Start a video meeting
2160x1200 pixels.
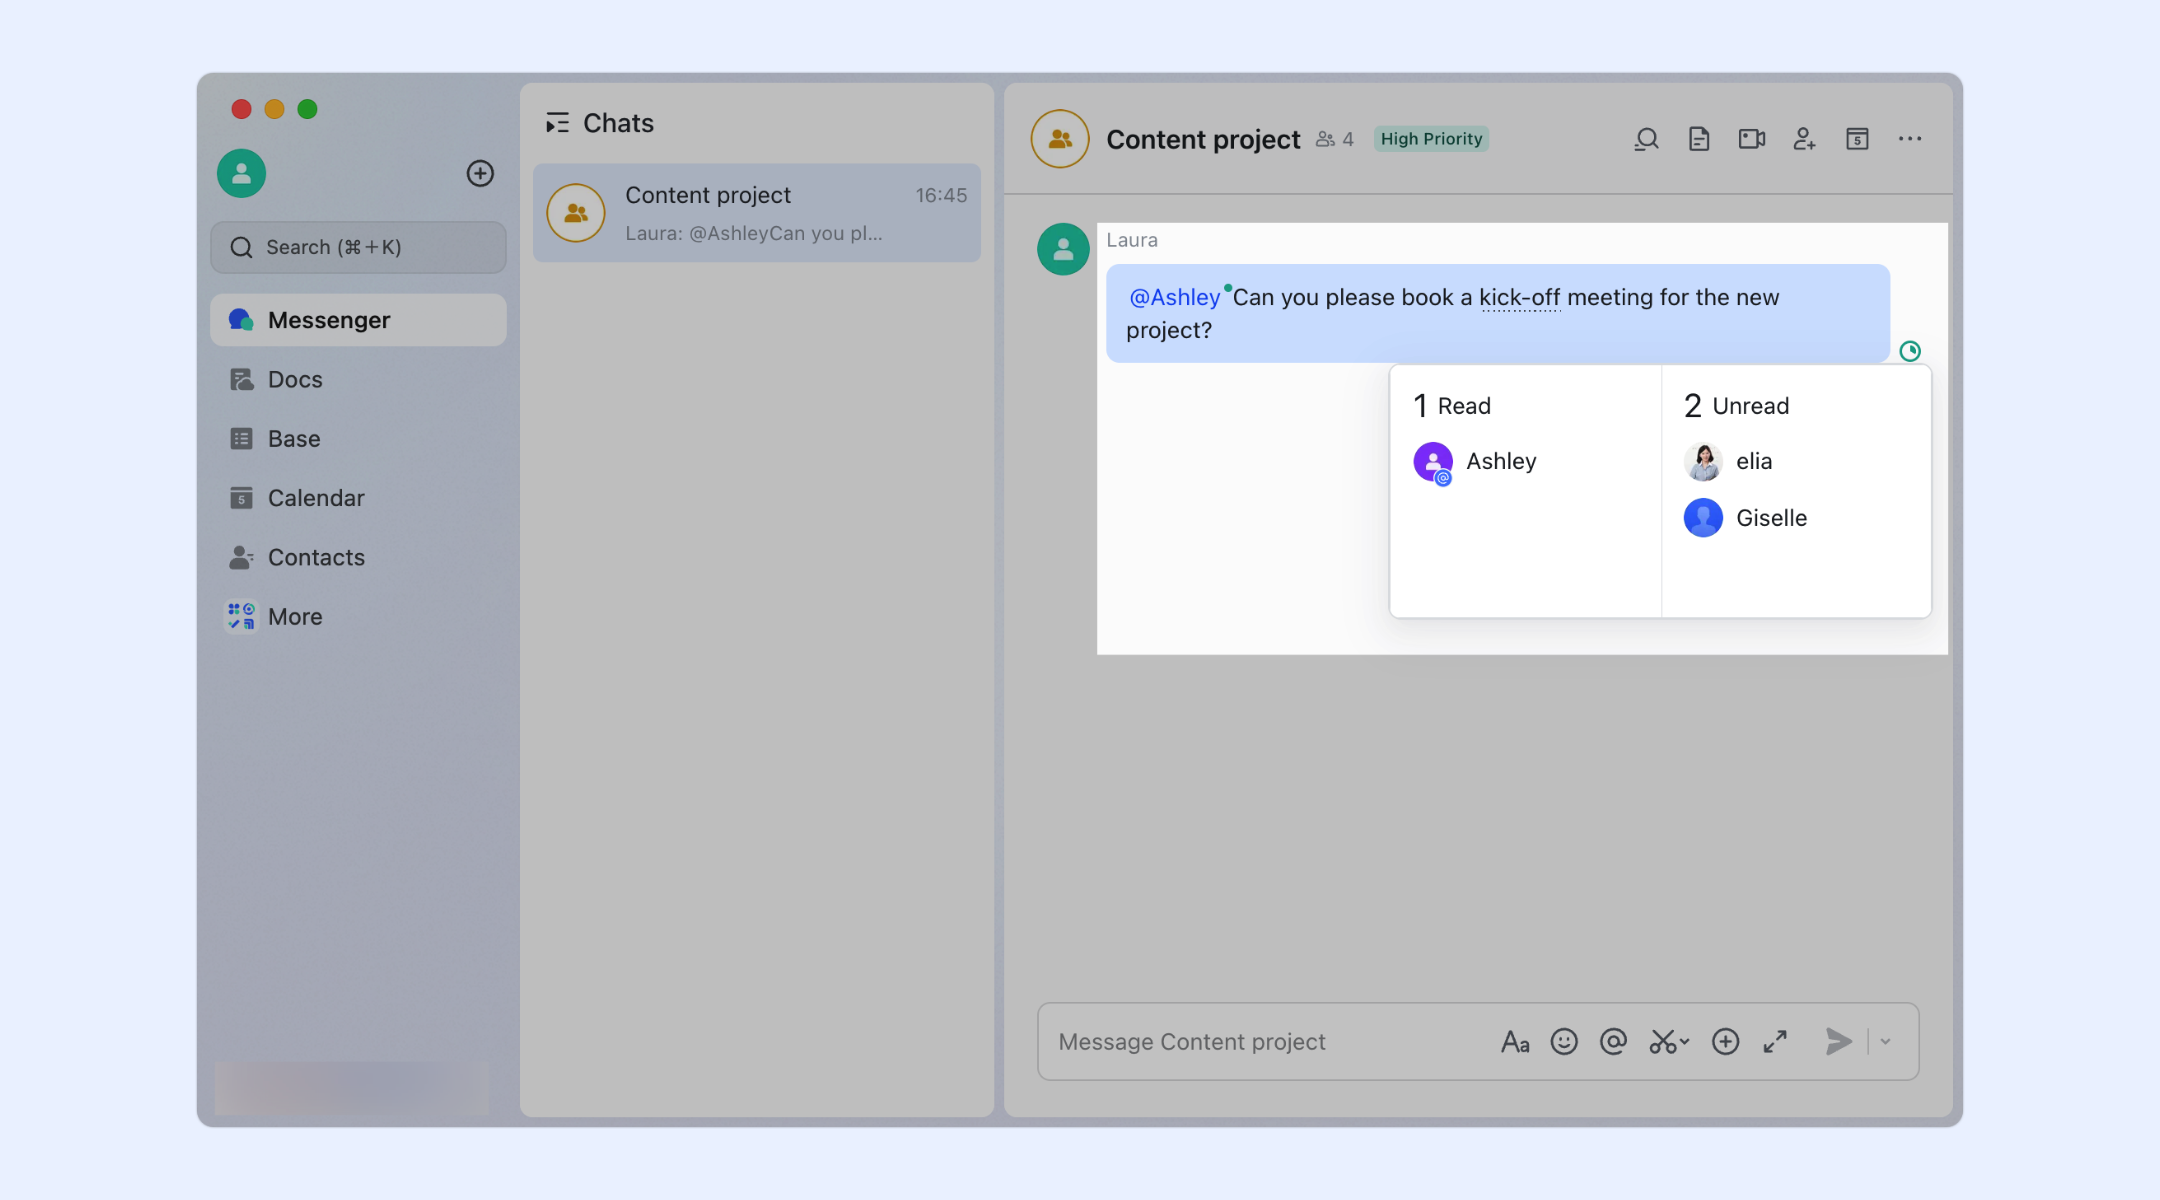point(1752,139)
